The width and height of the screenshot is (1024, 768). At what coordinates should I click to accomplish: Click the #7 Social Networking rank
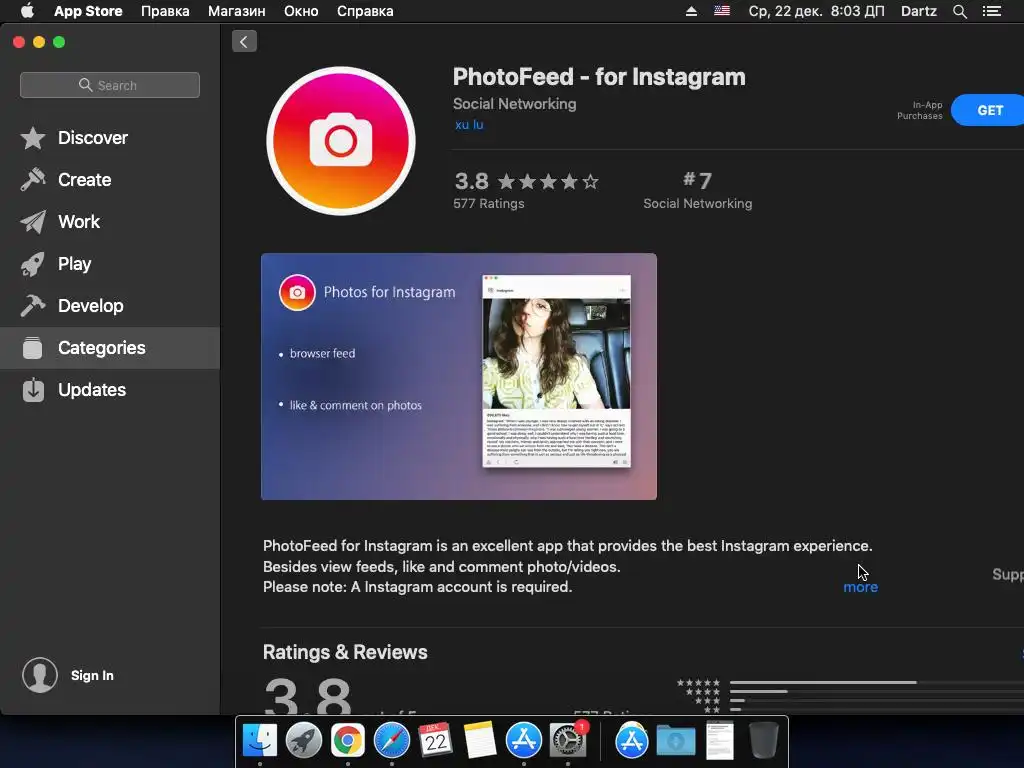coord(697,190)
